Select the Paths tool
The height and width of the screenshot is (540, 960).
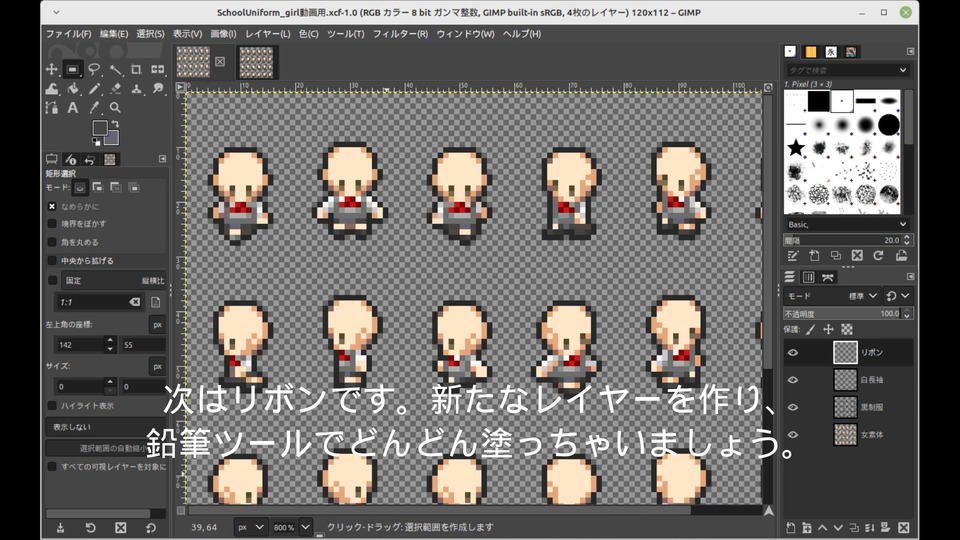click(51, 108)
